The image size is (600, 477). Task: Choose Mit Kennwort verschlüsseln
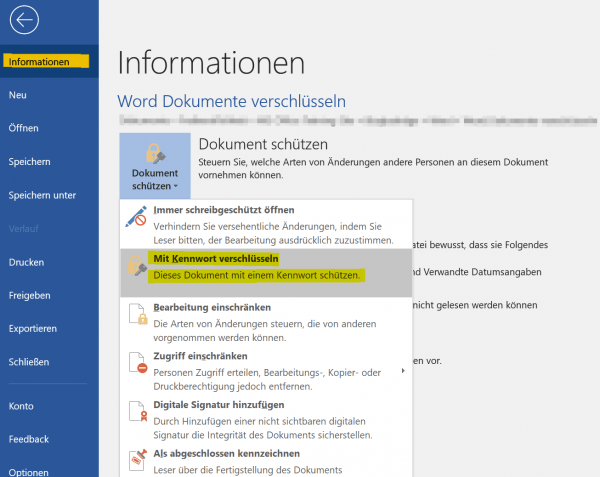266,273
